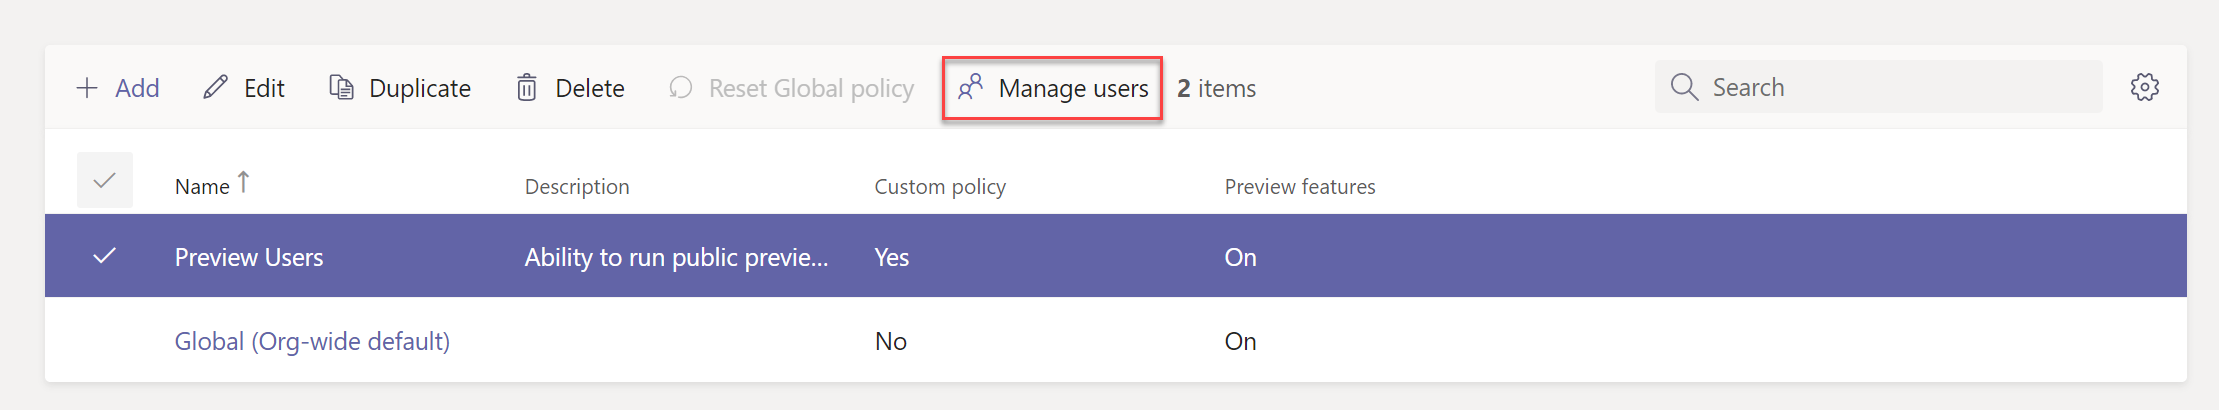Click the Reset Global policy icon
This screenshot has width=2219, height=410.
tap(681, 88)
